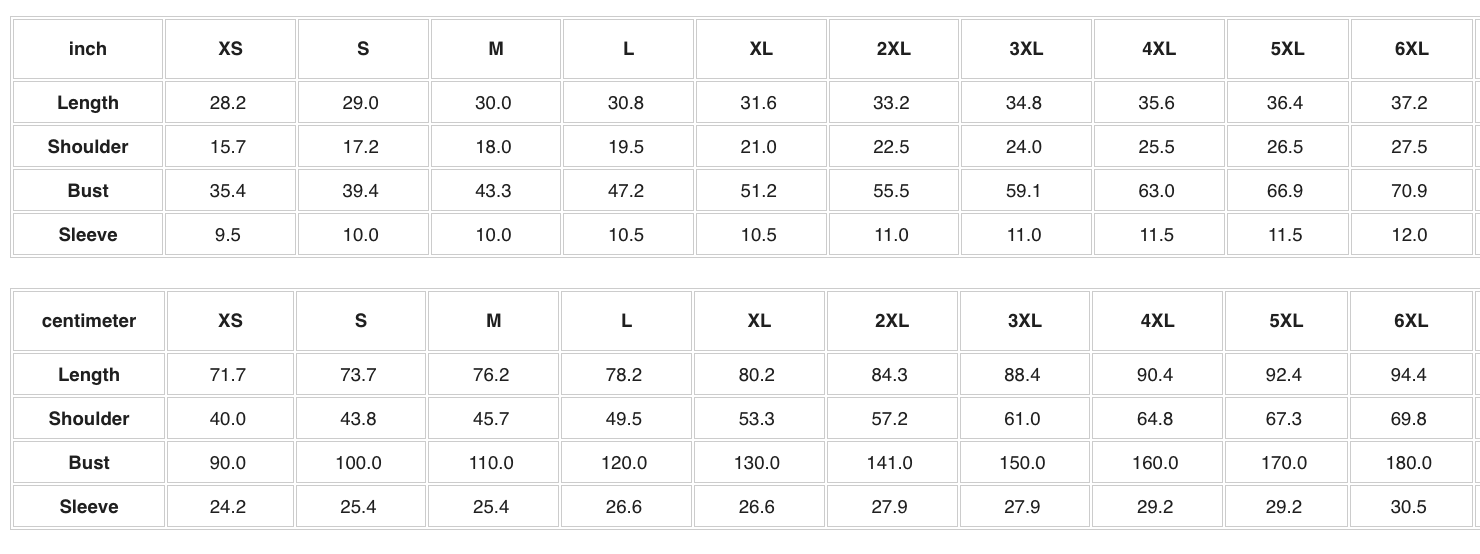Click the 3XL header in the inch table

[x=1025, y=49]
